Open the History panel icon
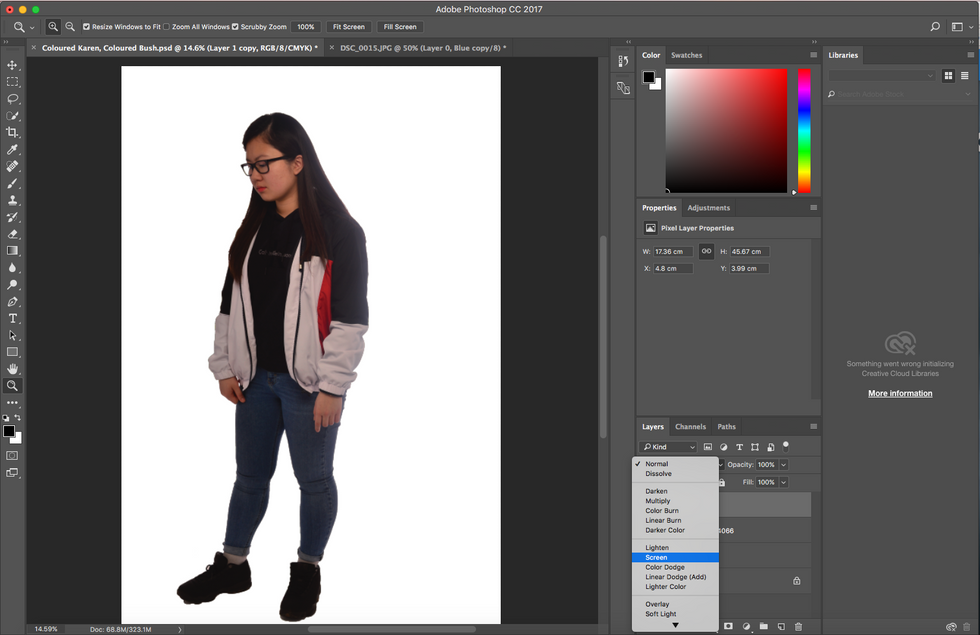Screen dimensions: 980x635 (623, 61)
